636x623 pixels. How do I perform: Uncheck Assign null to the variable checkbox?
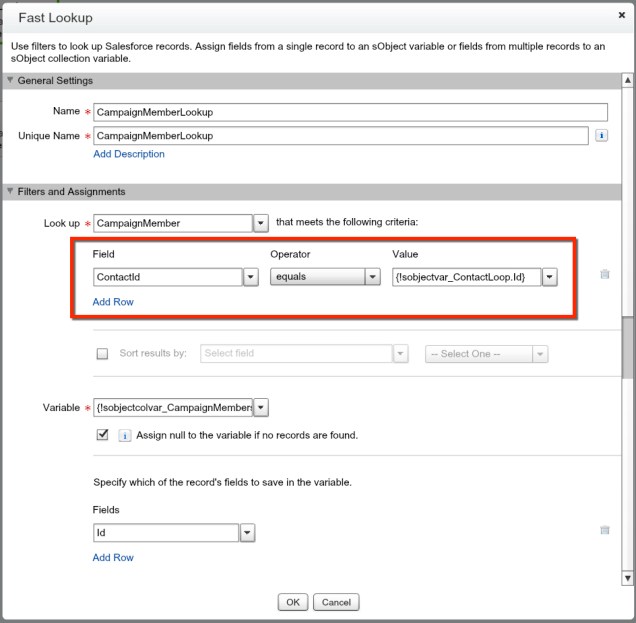(x=102, y=435)
